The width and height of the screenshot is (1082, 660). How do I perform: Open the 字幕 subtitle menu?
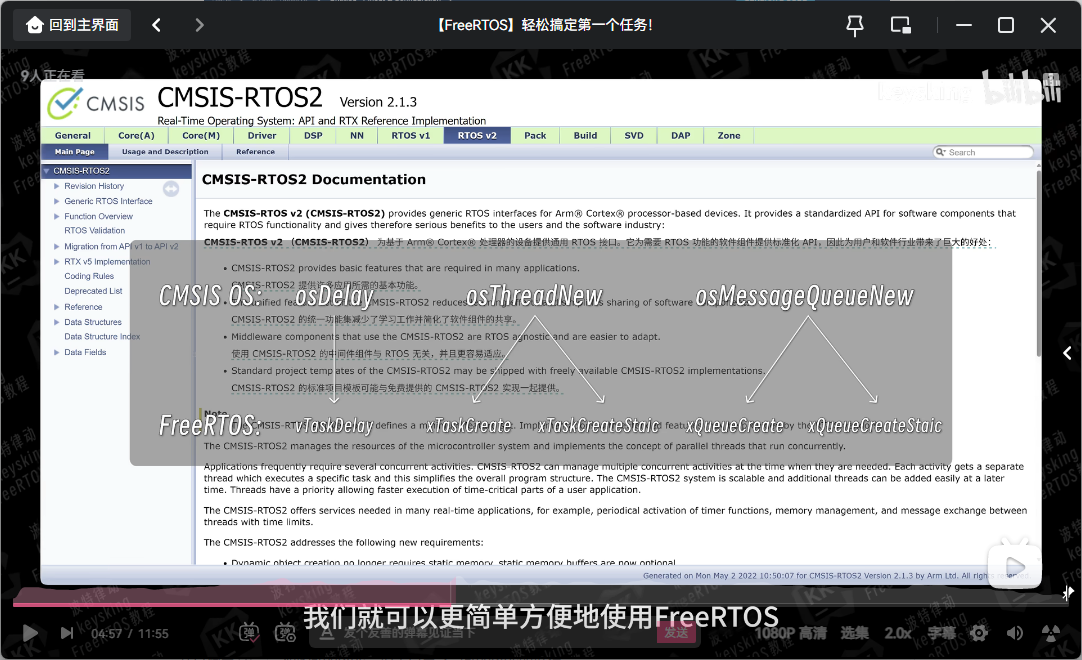coord(942,633)
